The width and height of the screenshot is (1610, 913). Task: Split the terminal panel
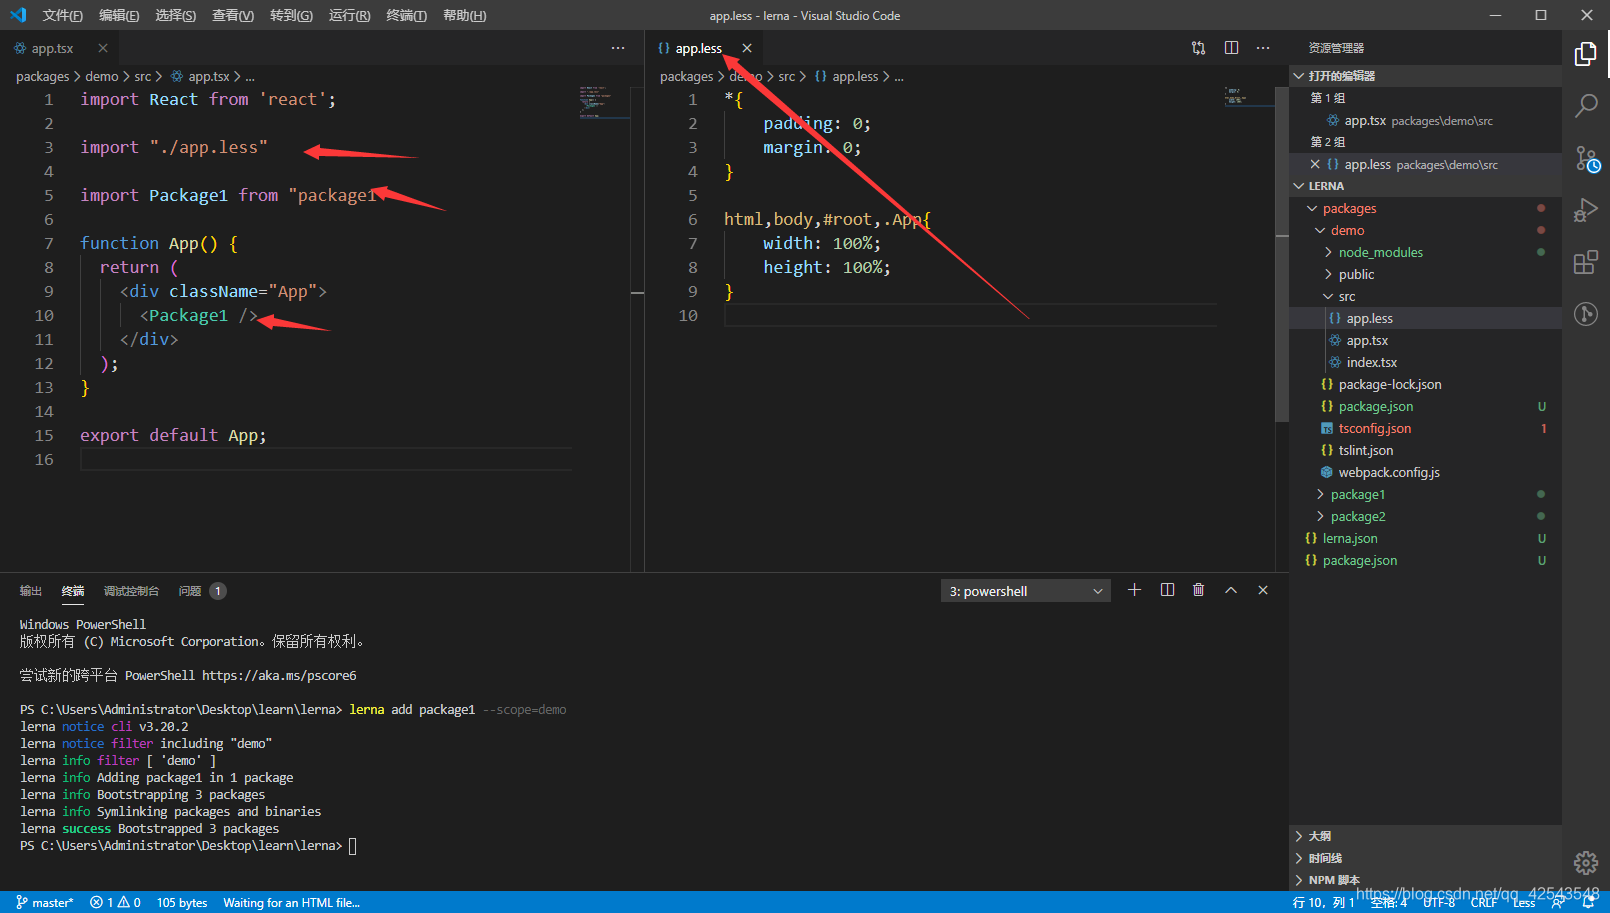[1167, 590]
